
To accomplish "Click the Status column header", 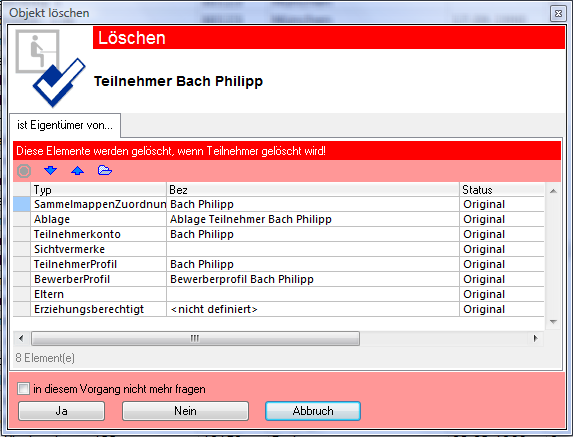I will click(502, 190).
